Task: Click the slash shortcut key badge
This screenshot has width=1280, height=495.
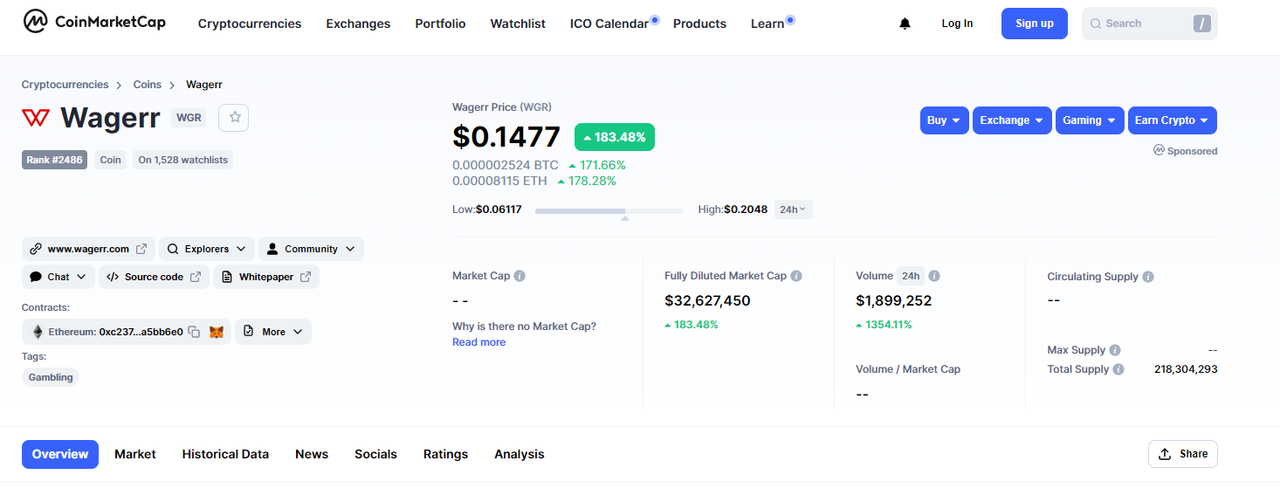Action: pos(1202,23)
